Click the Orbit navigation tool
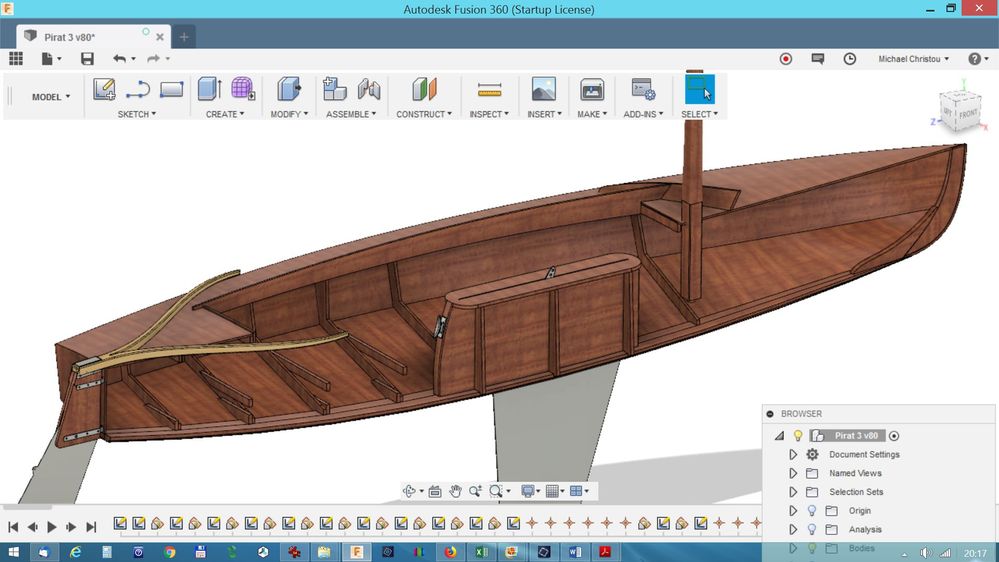Image resolution: width=999 pixels, height=562 pixels. click(x=409, y=491)
